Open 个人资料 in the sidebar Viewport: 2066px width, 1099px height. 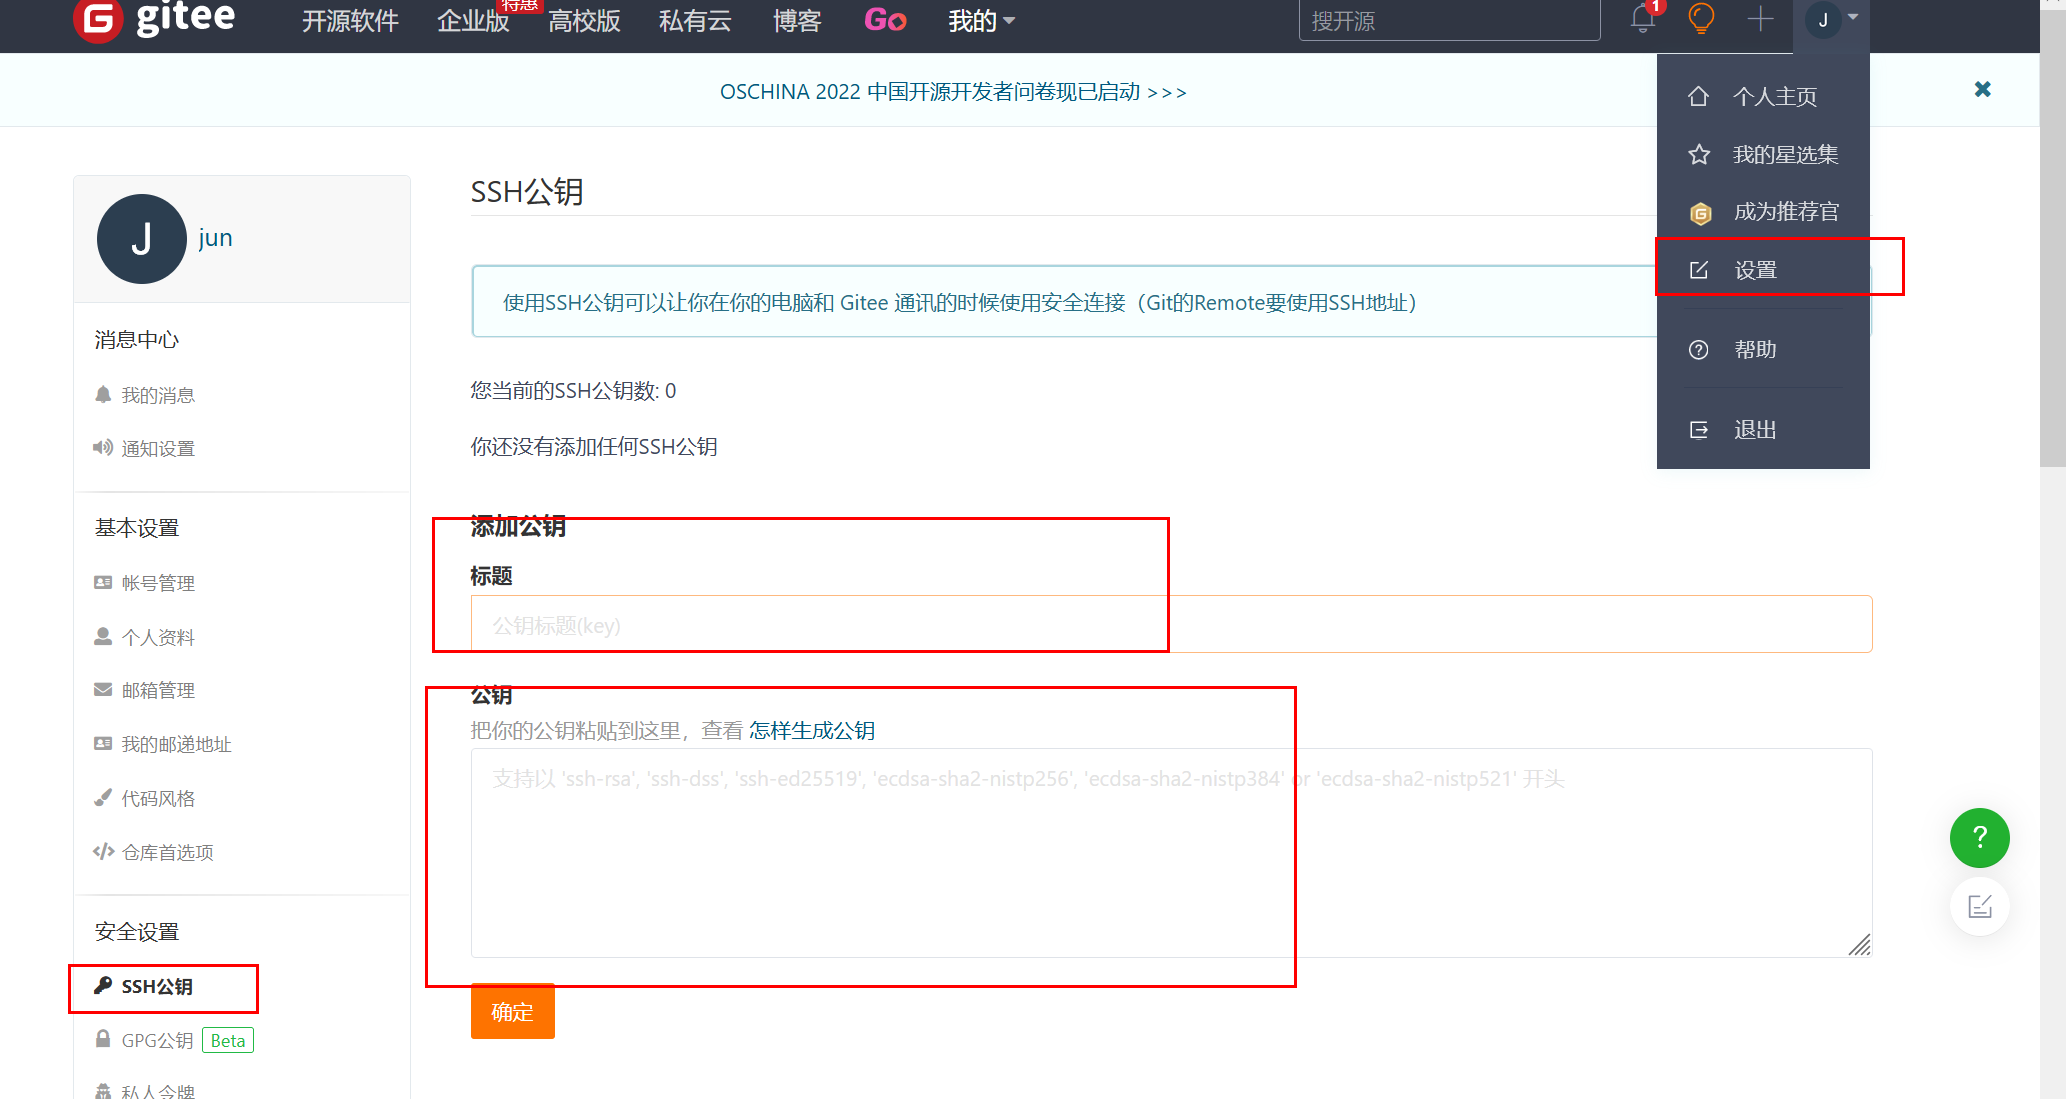158,638
